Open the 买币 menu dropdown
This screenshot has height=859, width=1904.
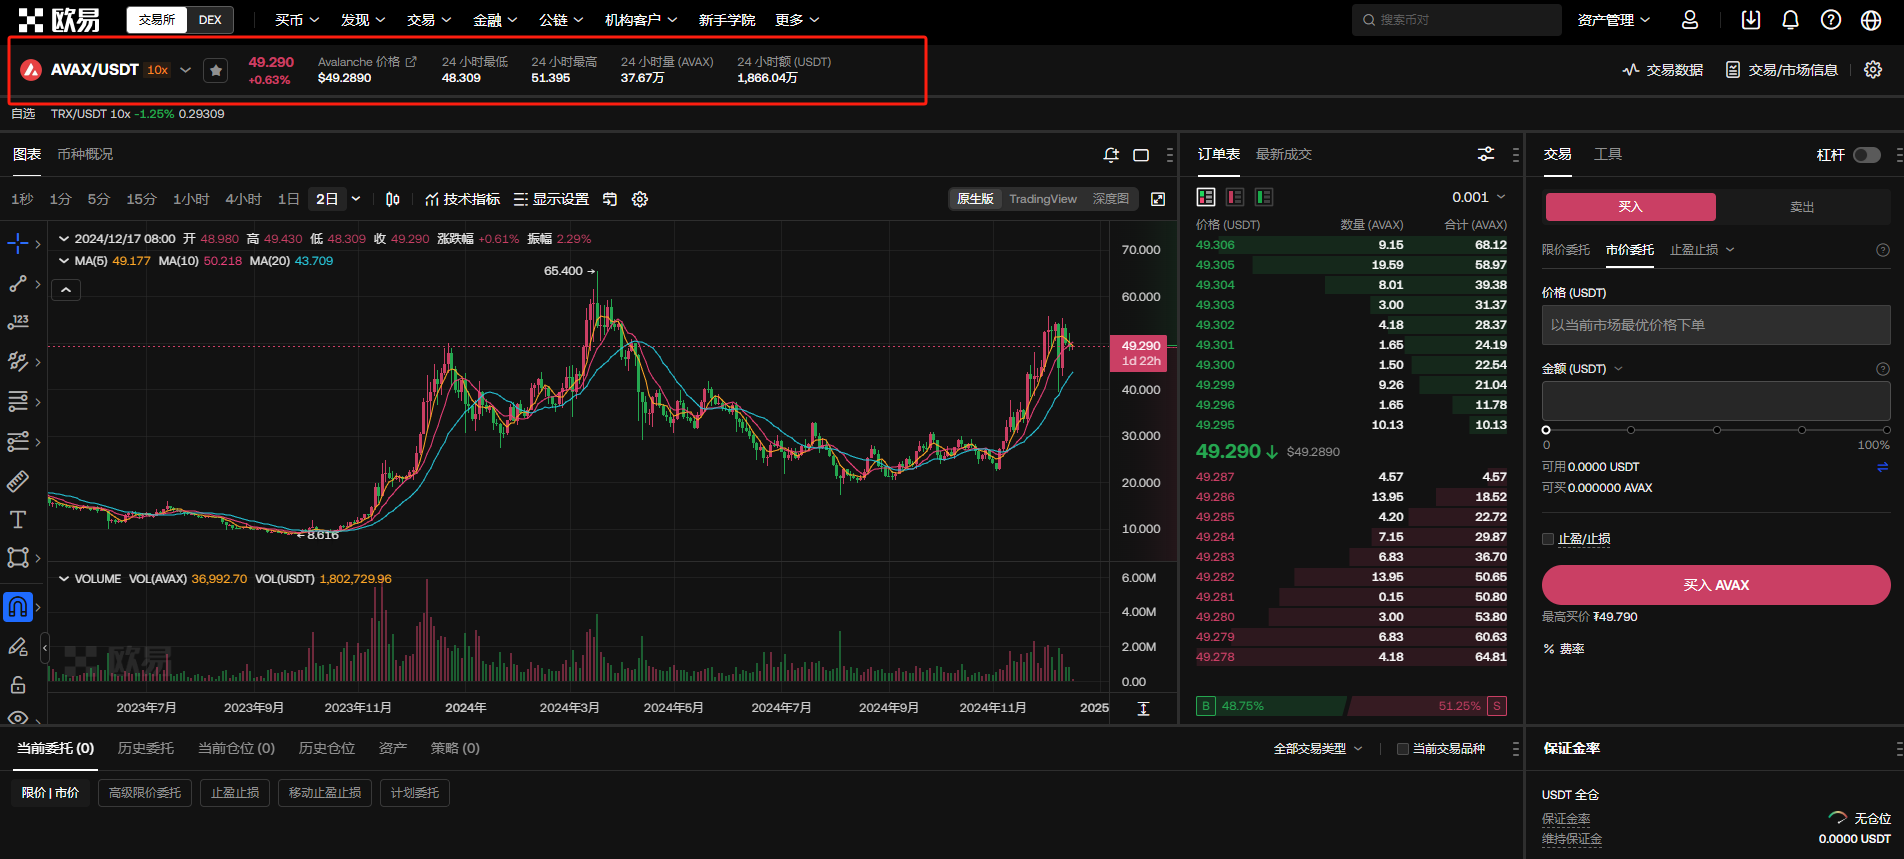coord(297,20)
